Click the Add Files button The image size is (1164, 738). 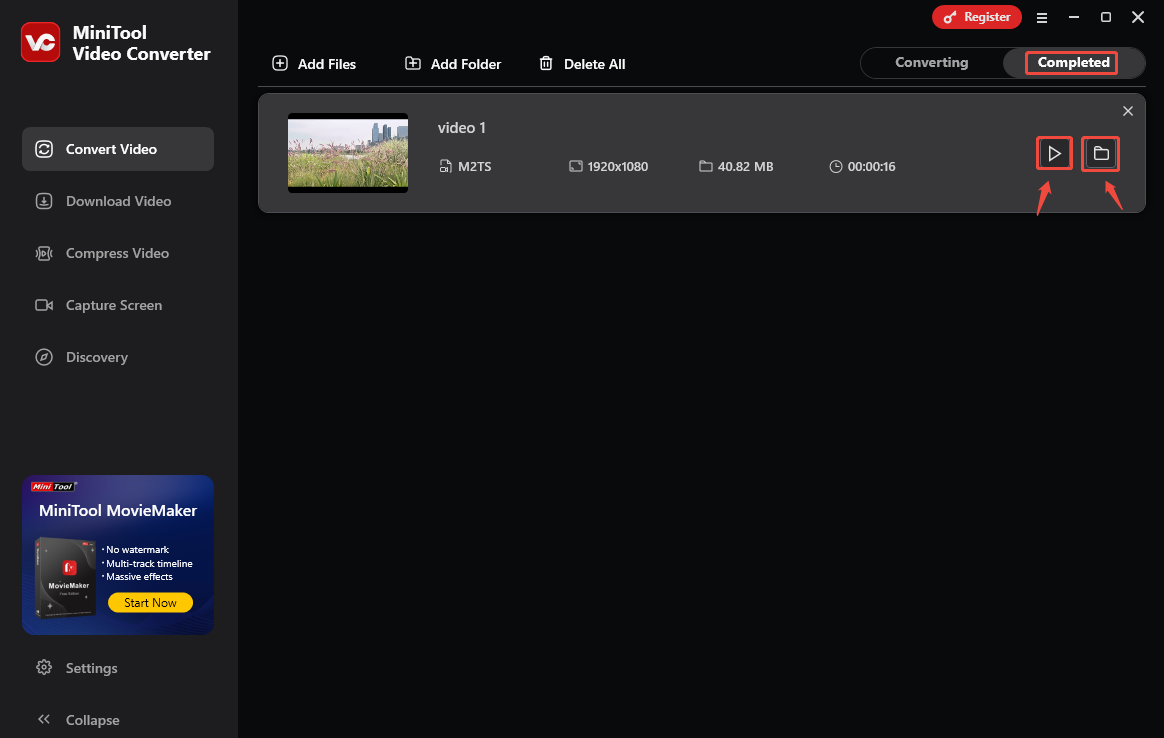click(314, 64)
